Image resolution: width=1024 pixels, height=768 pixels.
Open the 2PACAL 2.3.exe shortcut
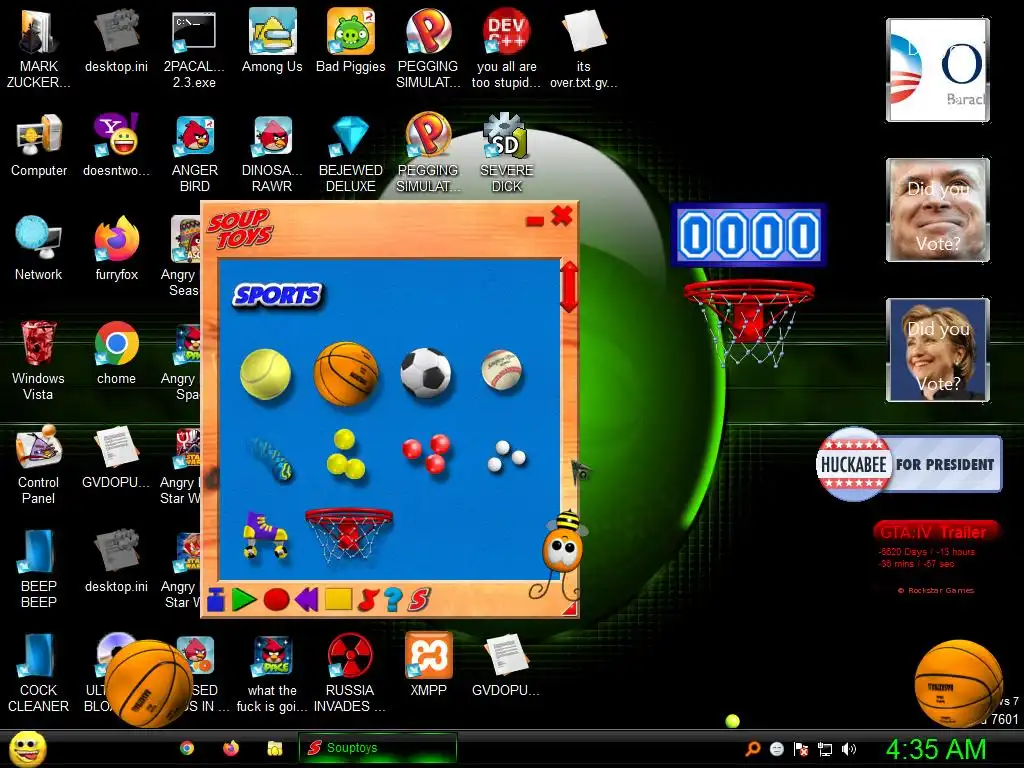pos(194,49)
